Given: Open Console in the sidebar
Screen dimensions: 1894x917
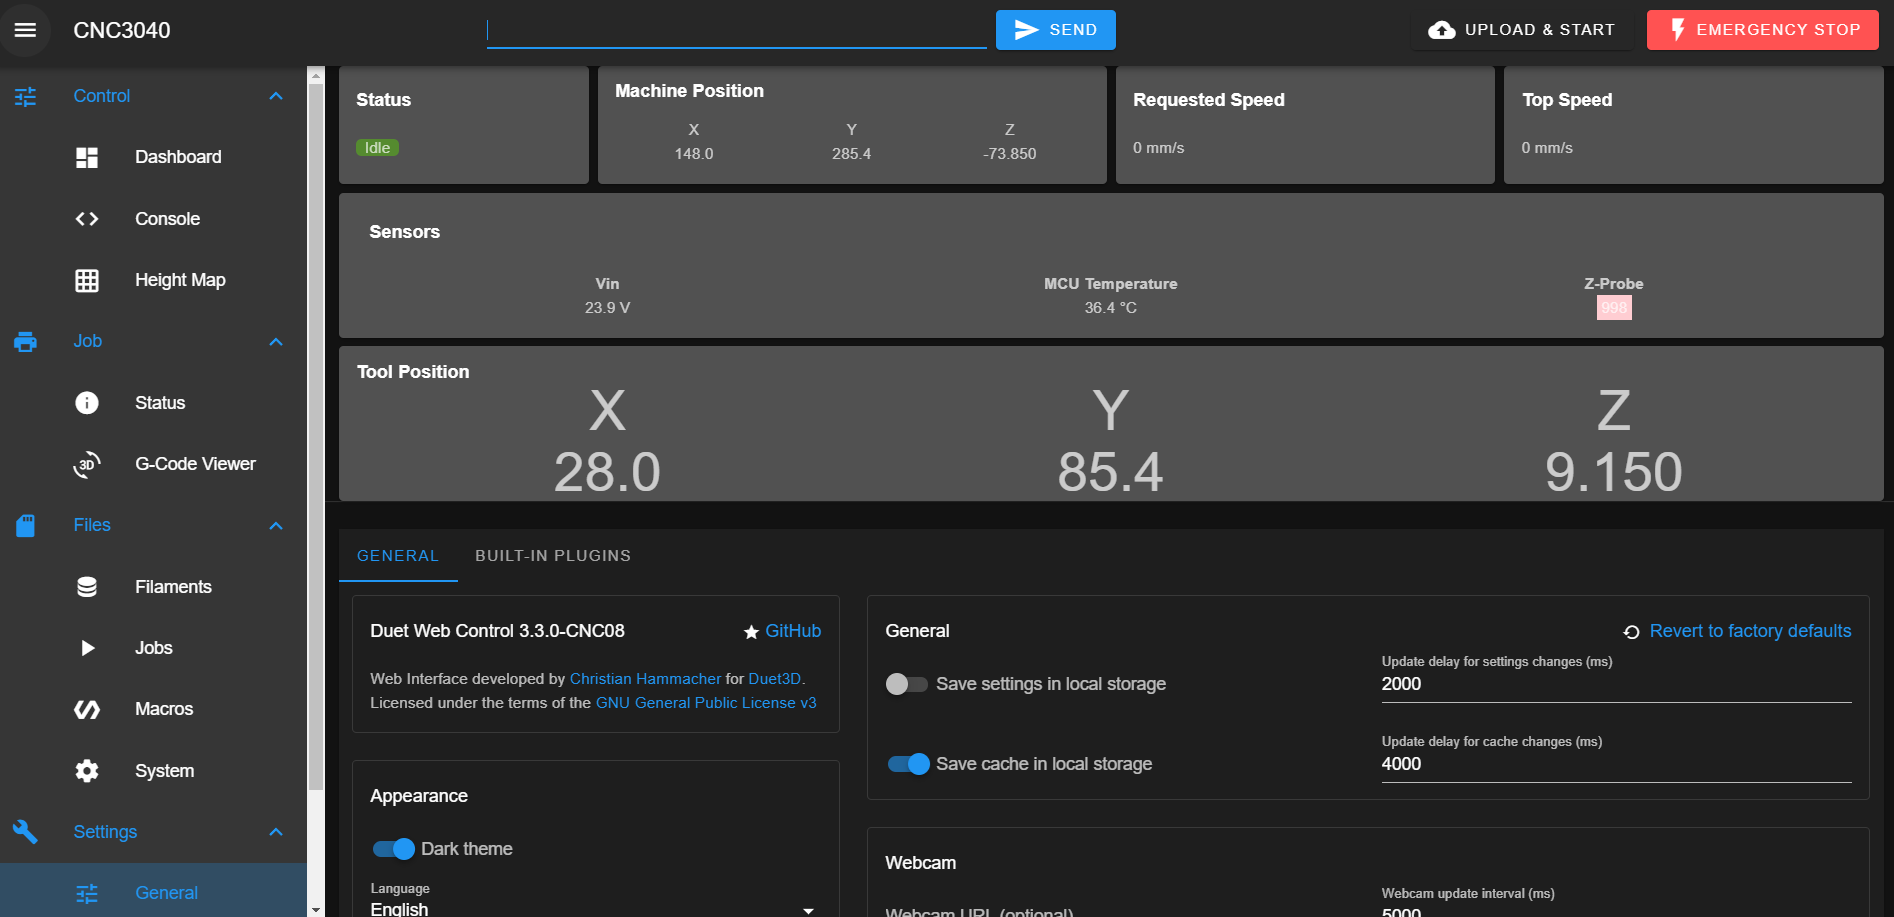Looking at the screenshot, I should point(154,219).
